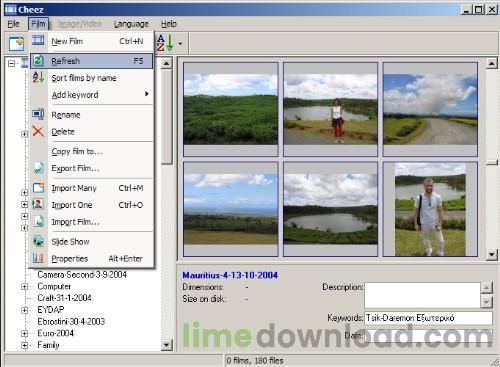Click the Rename icon in Film menu
Image resolution: width=500 pixels, height=367 pixels.
38,114
